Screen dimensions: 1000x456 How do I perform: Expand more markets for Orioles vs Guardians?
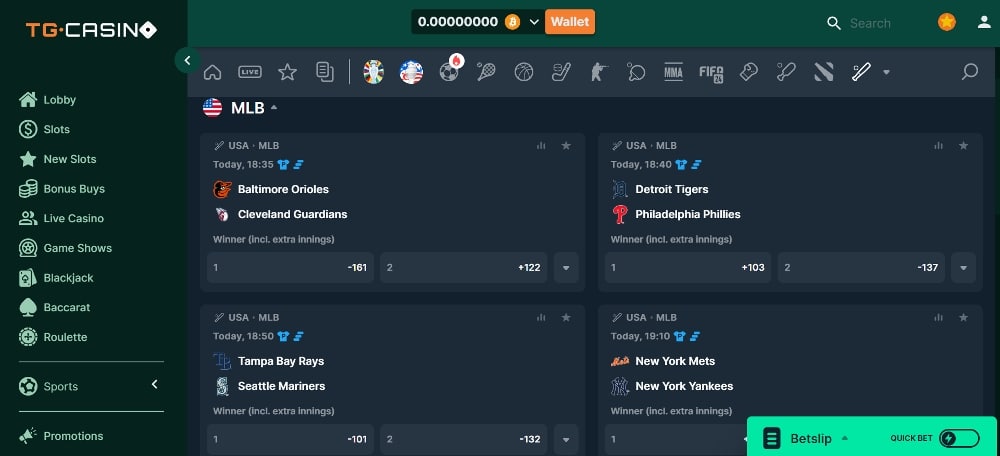tap(566, 268)
